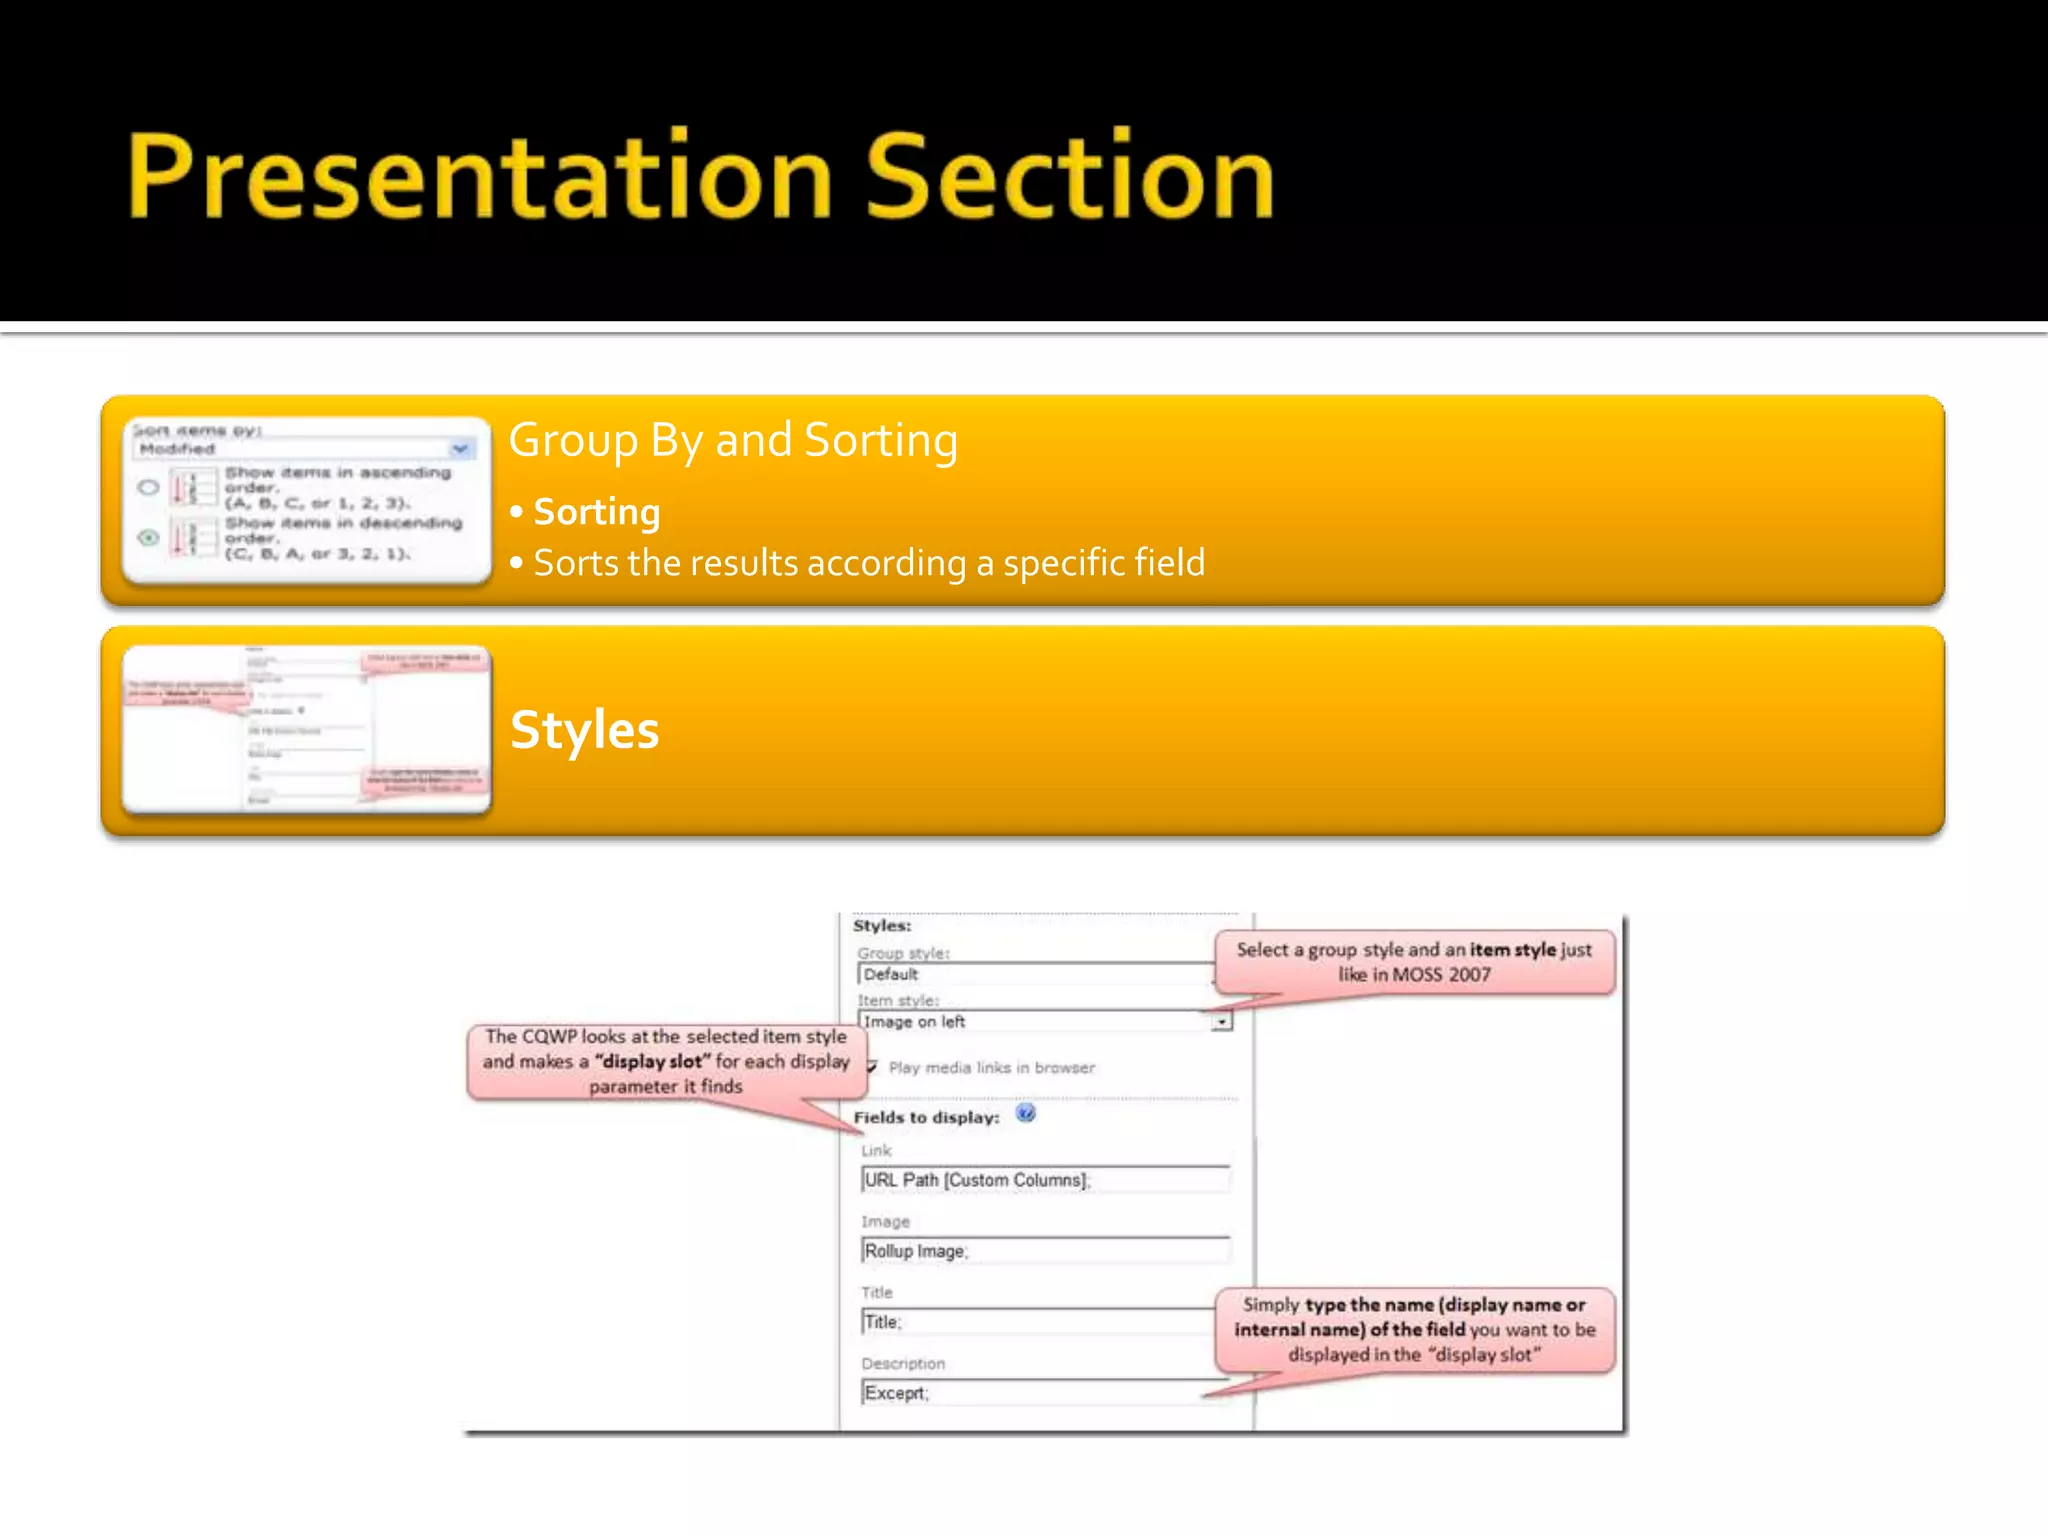Click the Styles panel thumbnail image
Image resolution: width=2048 pixels, height=1536 pixels.
point(306,729)
